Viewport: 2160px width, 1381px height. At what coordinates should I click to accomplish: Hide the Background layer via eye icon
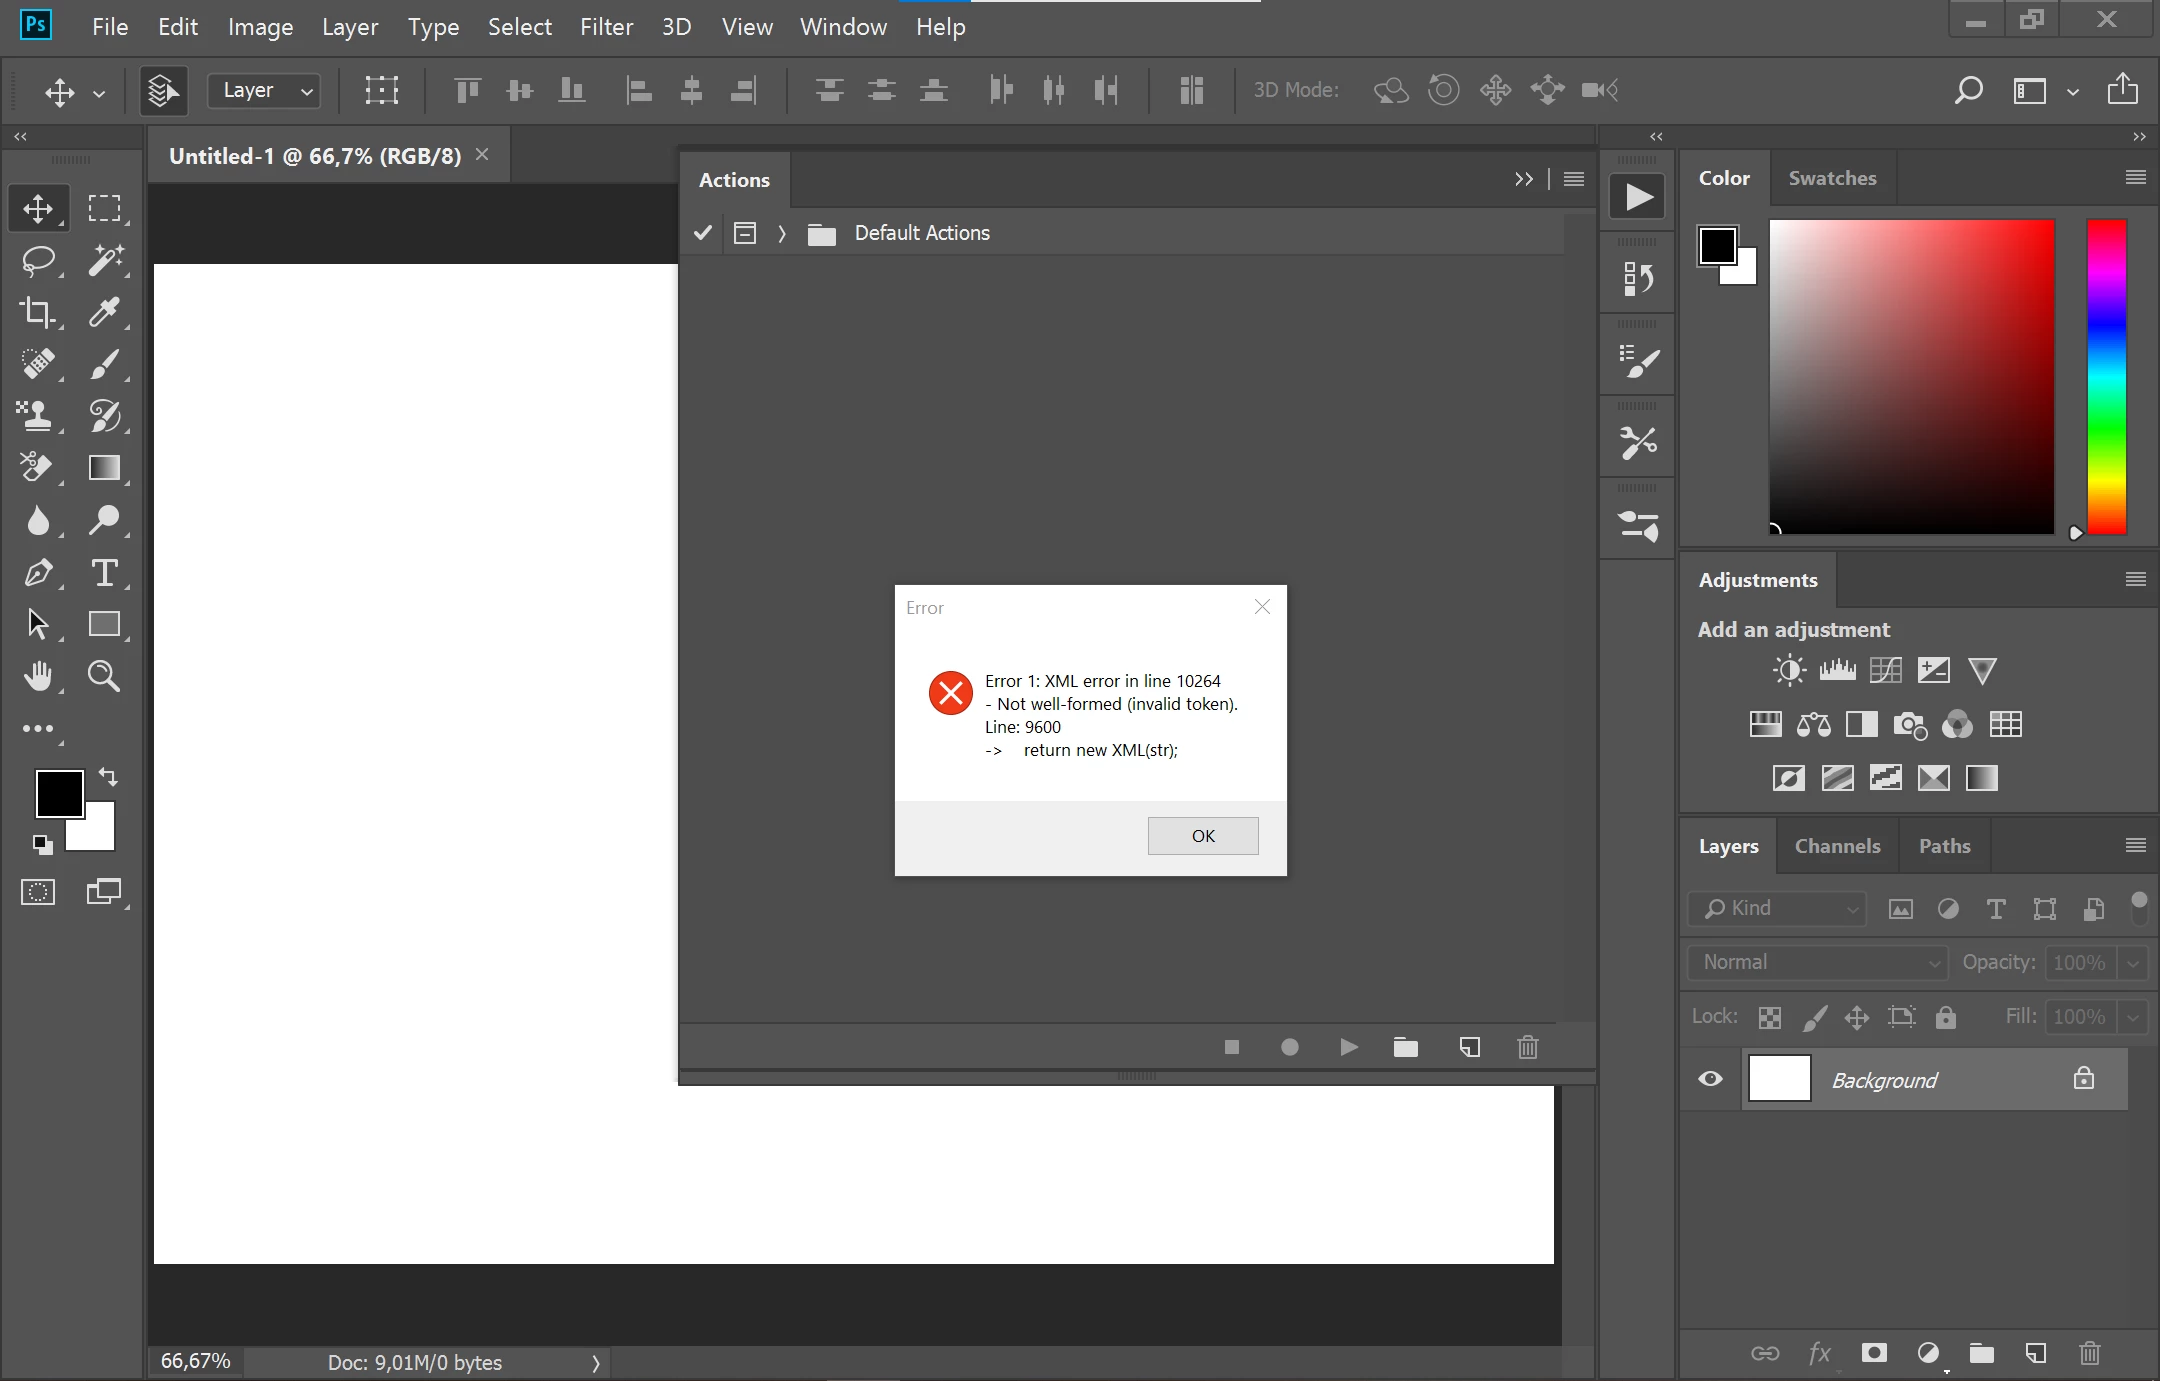tap(1710, 1079)
